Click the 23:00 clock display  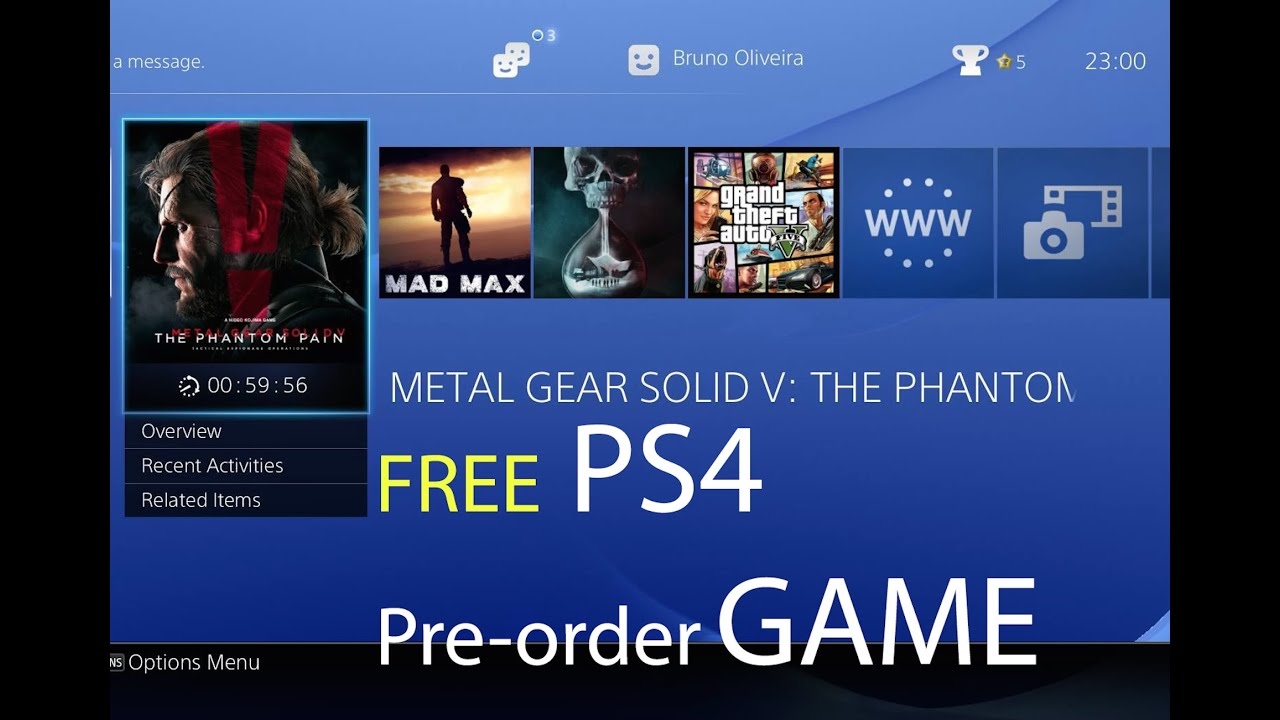click(1115, 61)
